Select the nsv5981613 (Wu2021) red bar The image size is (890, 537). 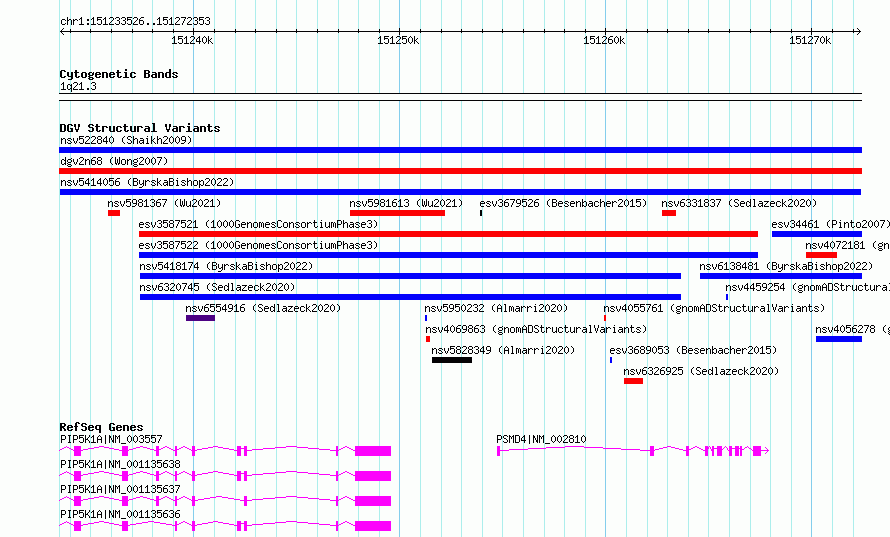[397, 213]
